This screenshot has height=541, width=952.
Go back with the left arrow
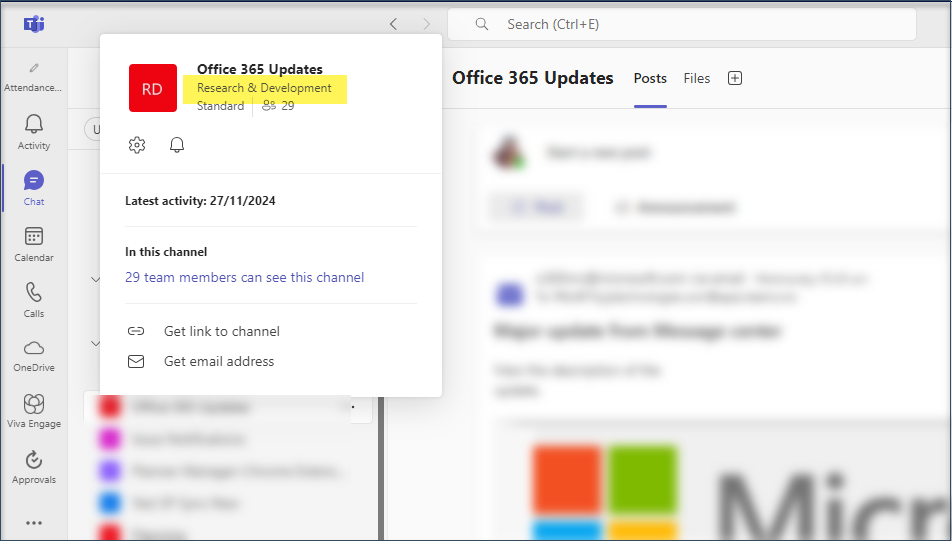(394, 24)
